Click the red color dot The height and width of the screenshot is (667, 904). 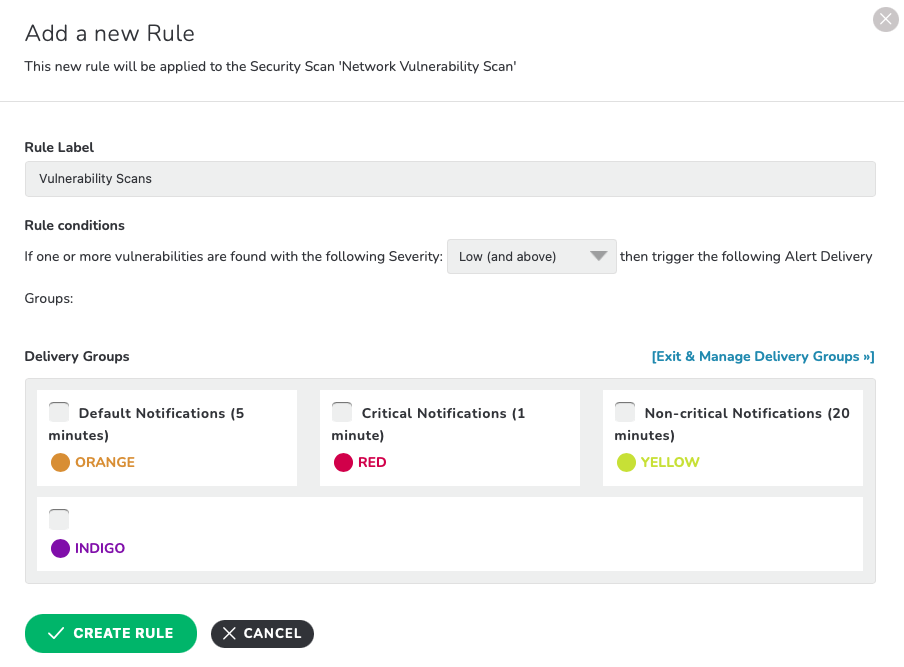(x=343, y=462)
